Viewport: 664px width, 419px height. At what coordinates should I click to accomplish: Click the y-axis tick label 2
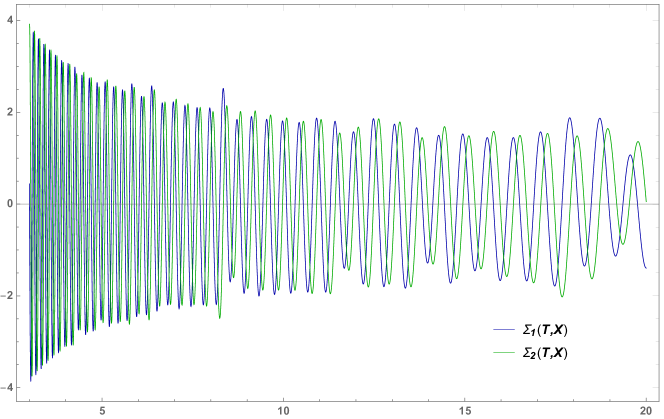(x=10, y=112)
